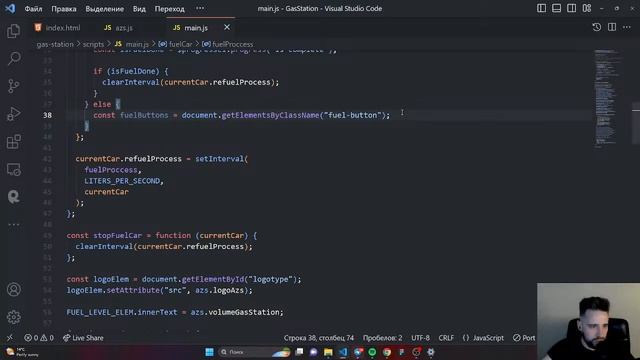Open Remote Explorer view in activity bar
The height and width of the screenshot is (360, 640).
click(13, 169)
